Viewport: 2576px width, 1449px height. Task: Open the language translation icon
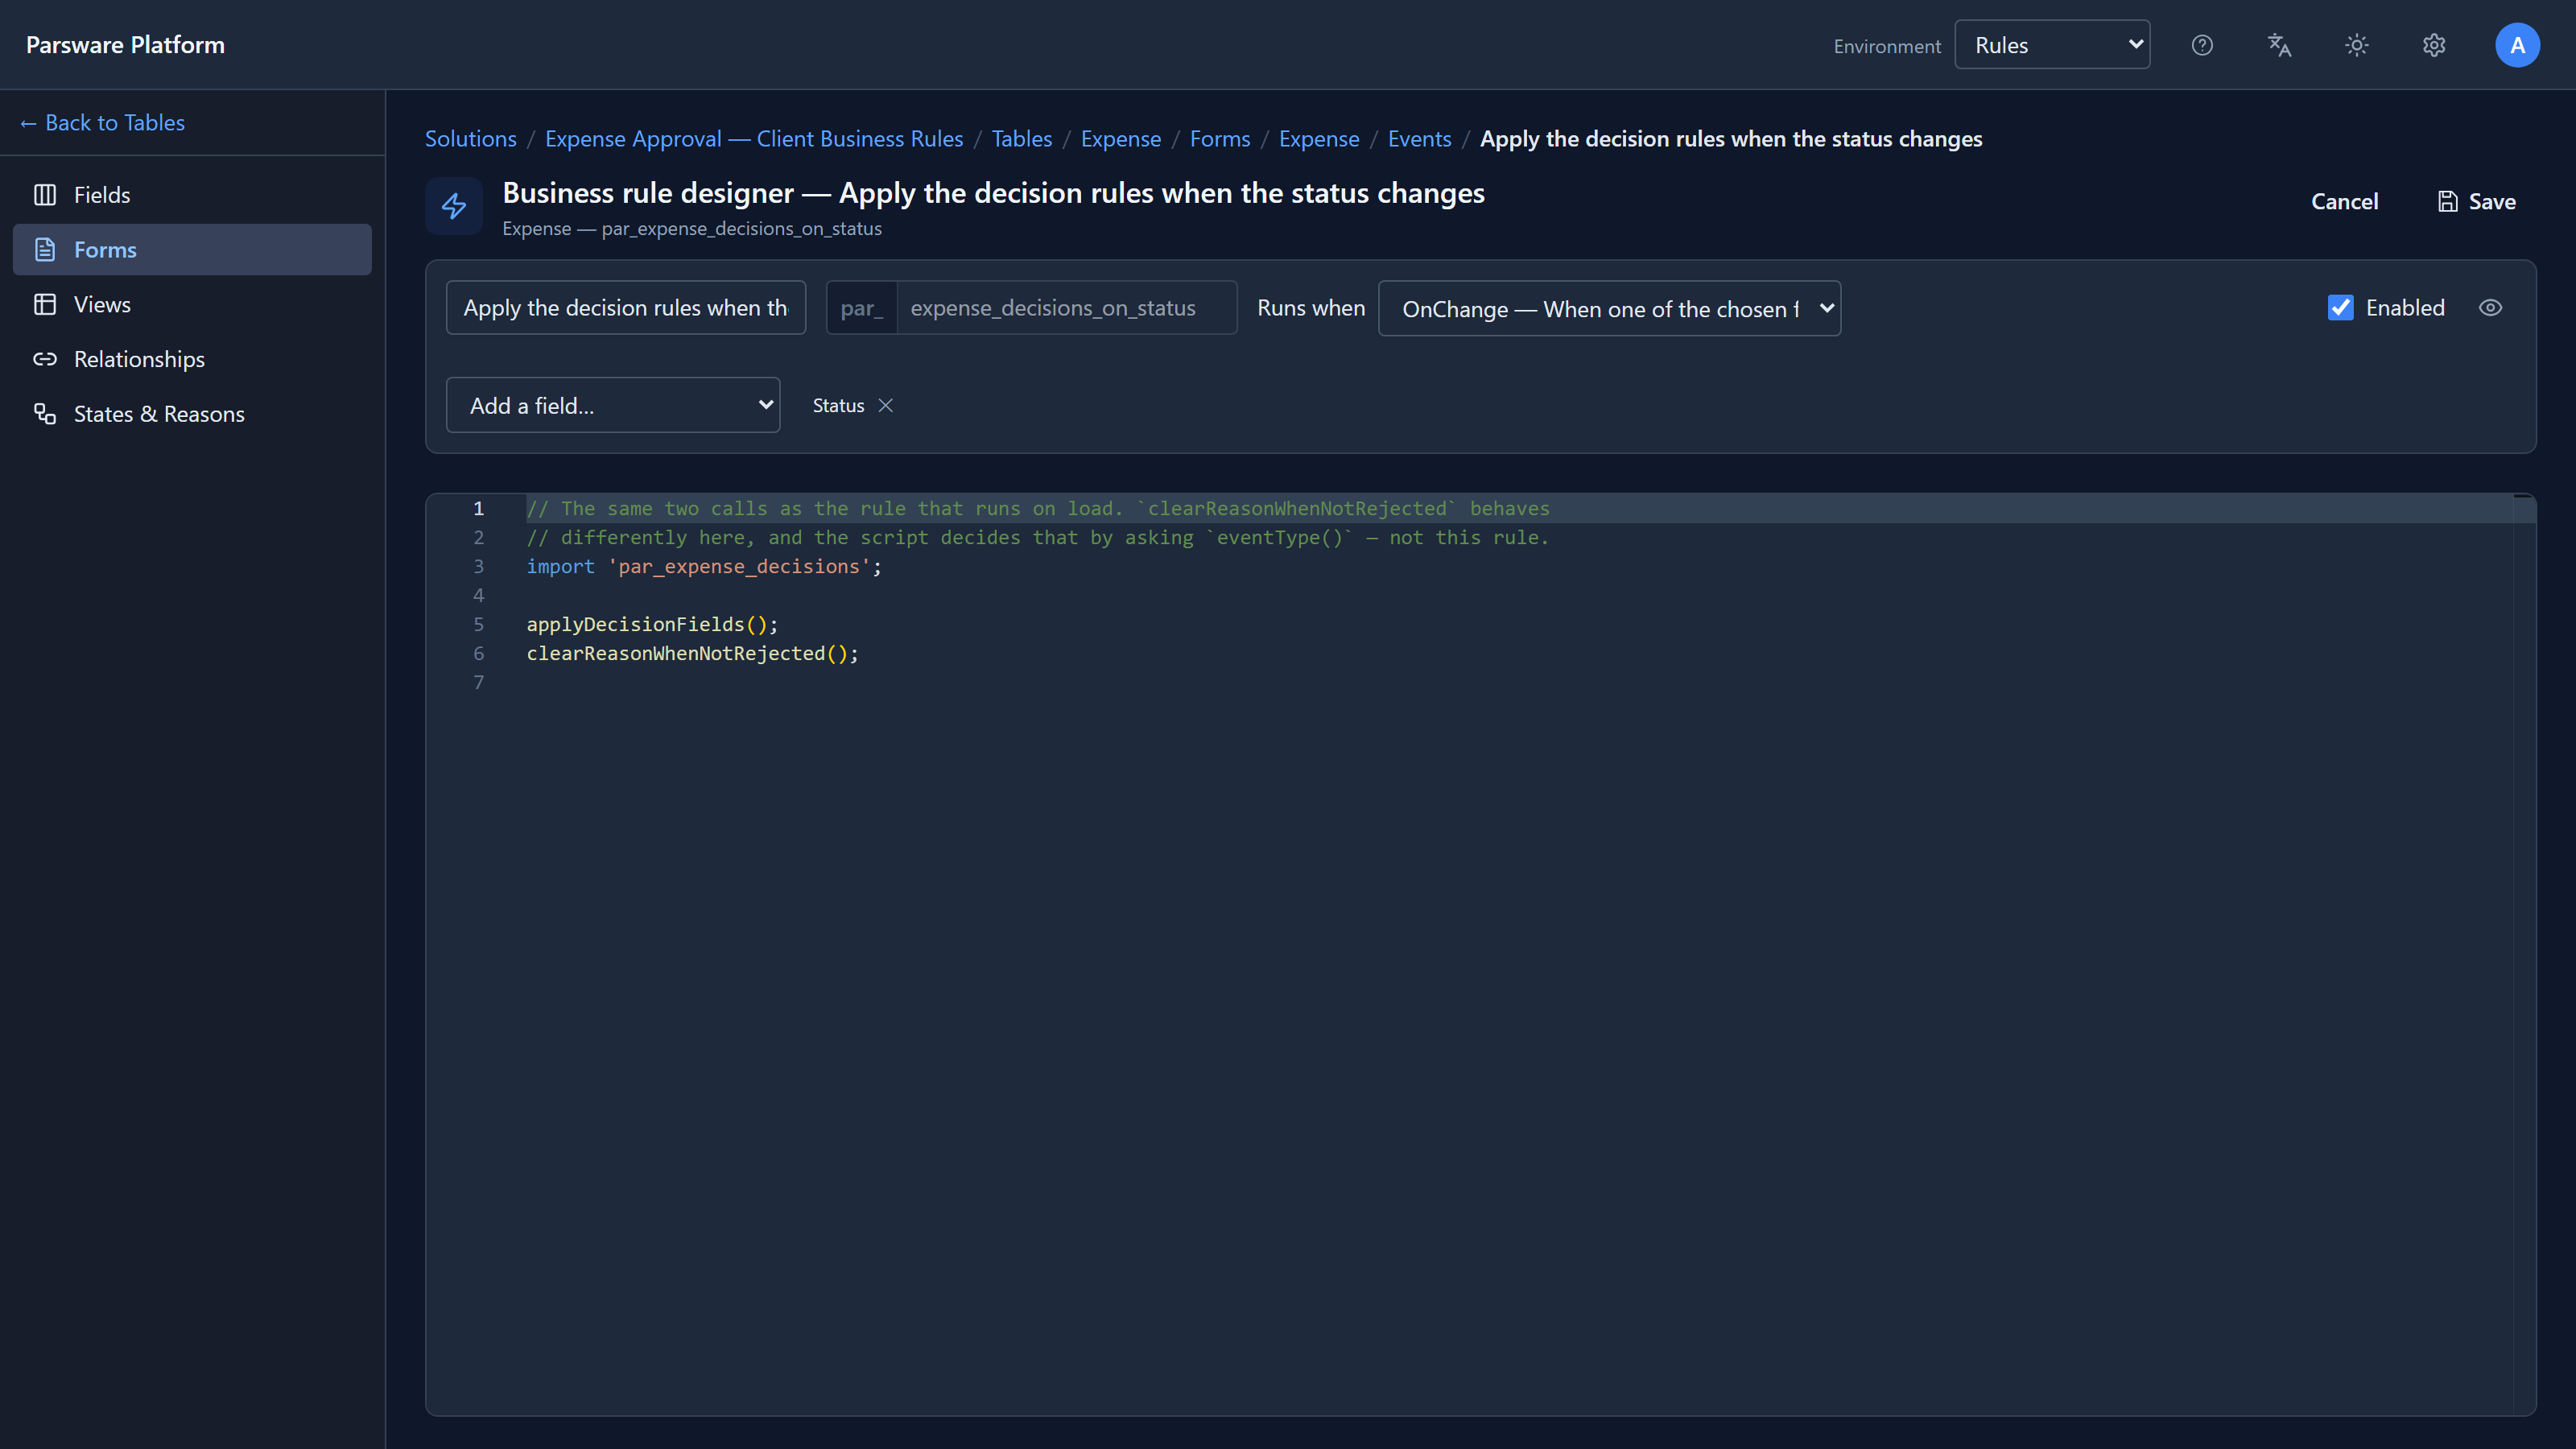[2279, 45]
